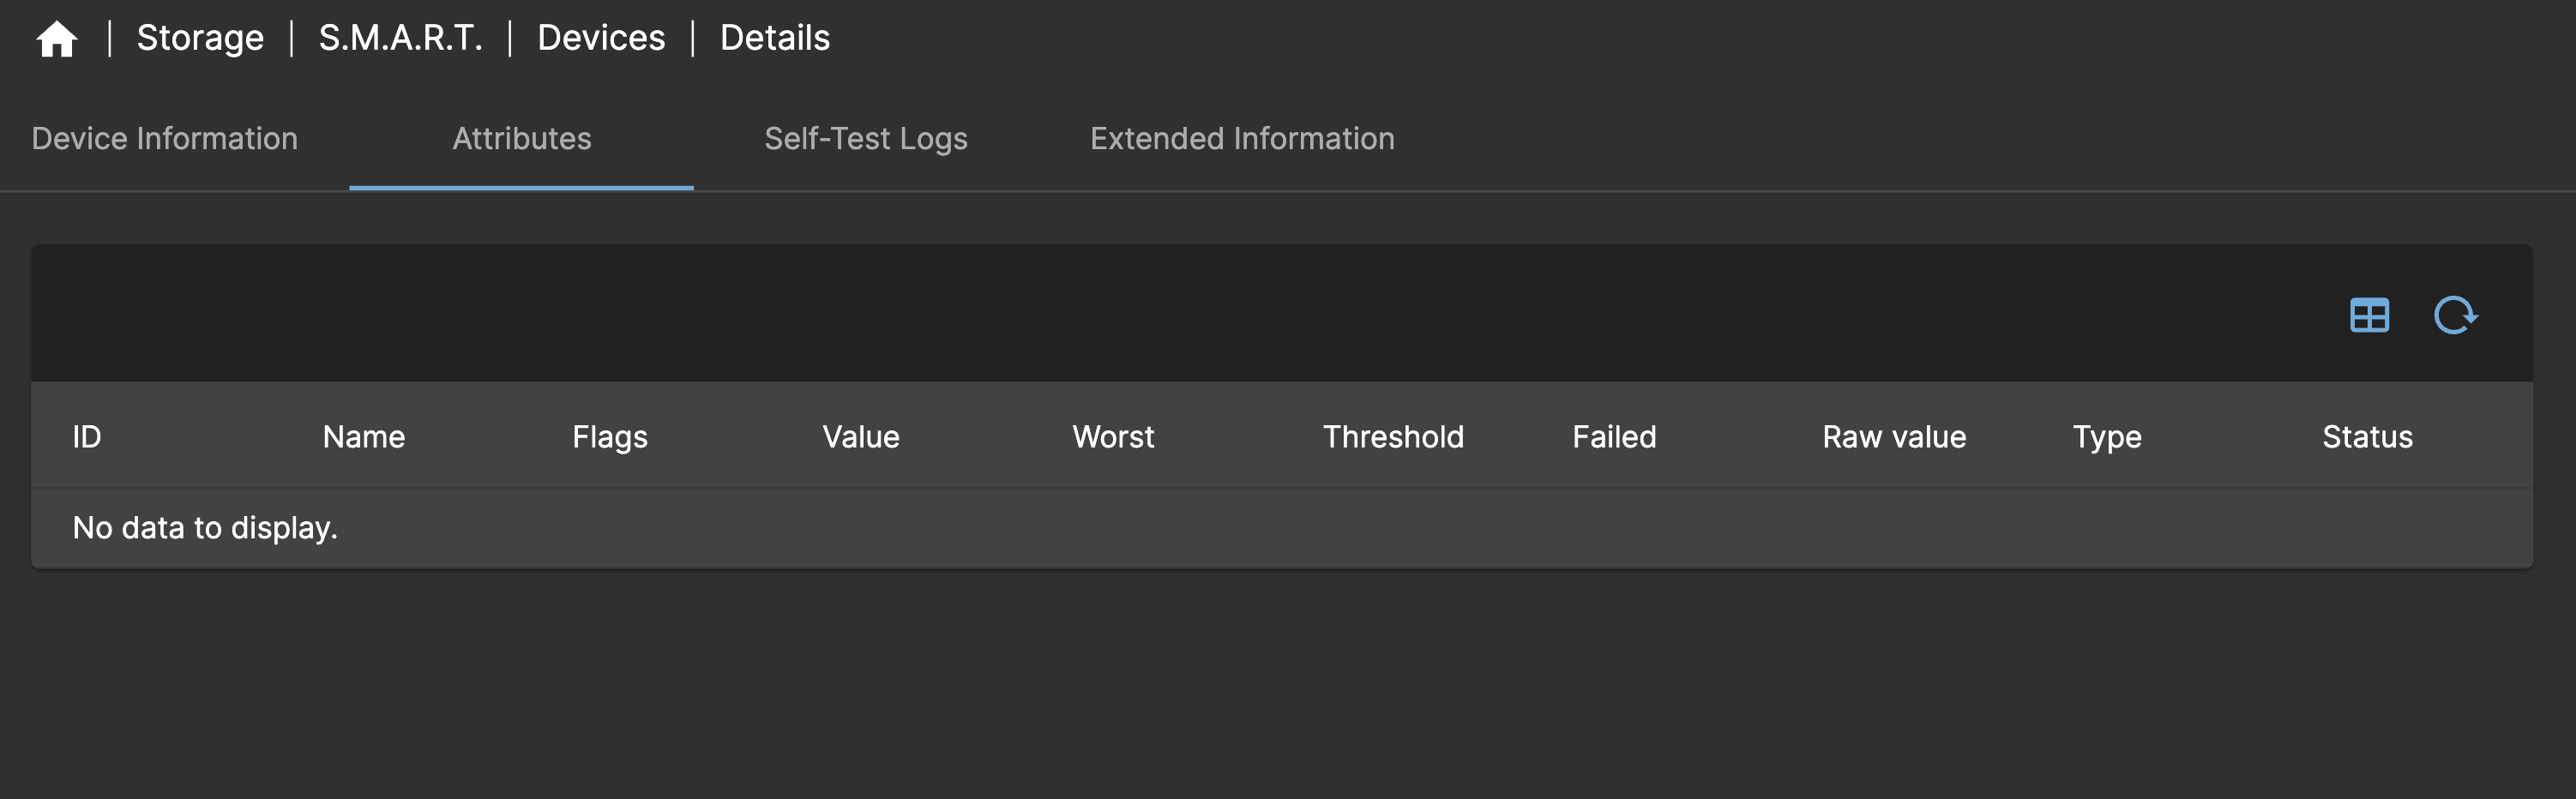Click the Raw value column header

1894,436
